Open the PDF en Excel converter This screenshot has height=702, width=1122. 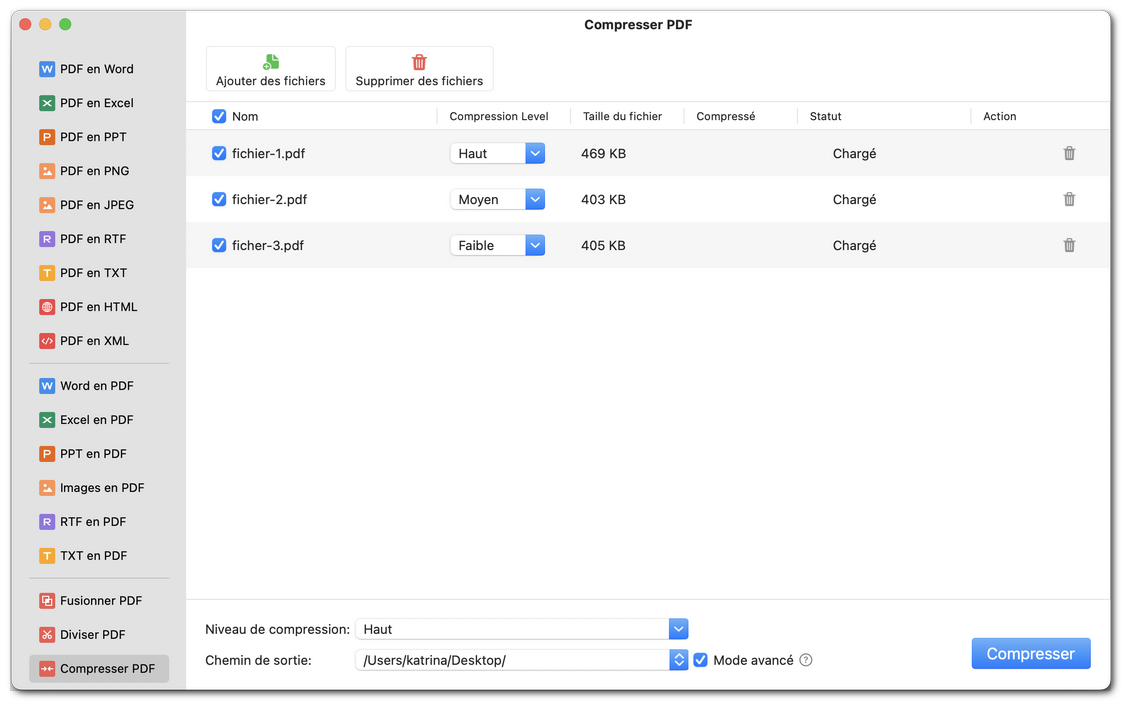point(46,102)
